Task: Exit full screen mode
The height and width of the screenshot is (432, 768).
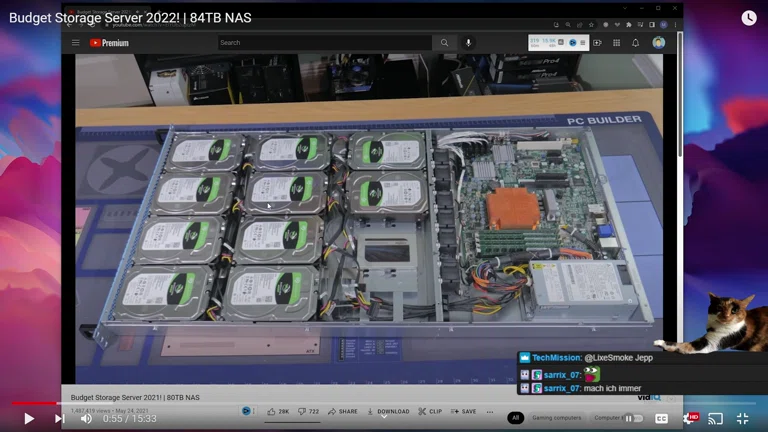Action: 743,418
